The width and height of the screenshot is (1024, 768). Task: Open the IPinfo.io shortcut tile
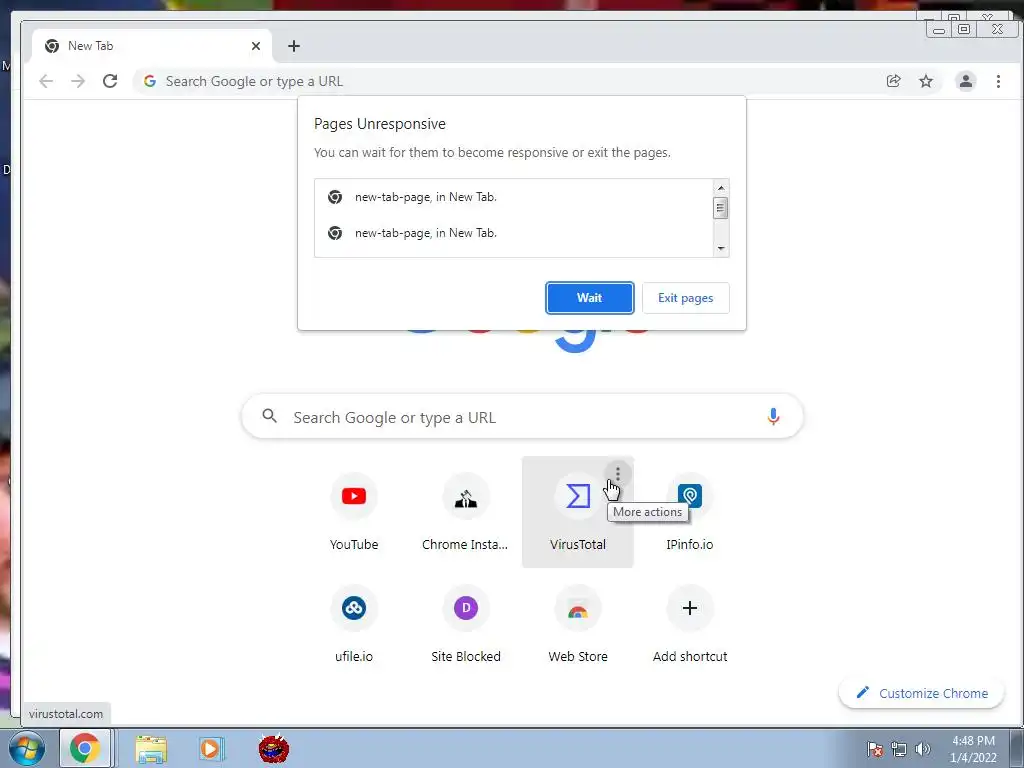coord(690,512)
